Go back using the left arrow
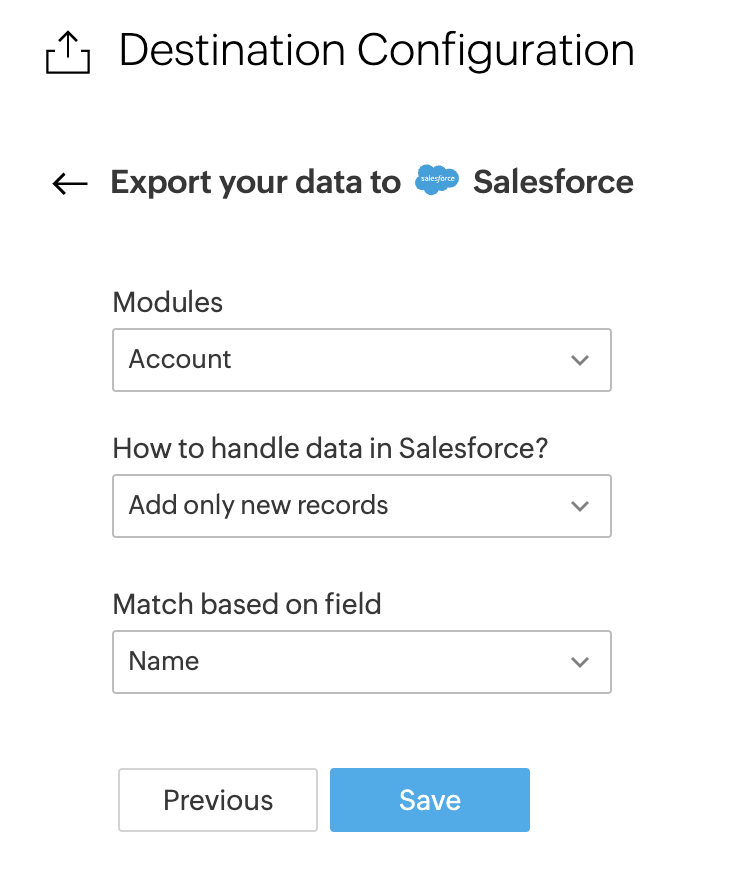Screen dimensions: 736x896 coord(70,183)
